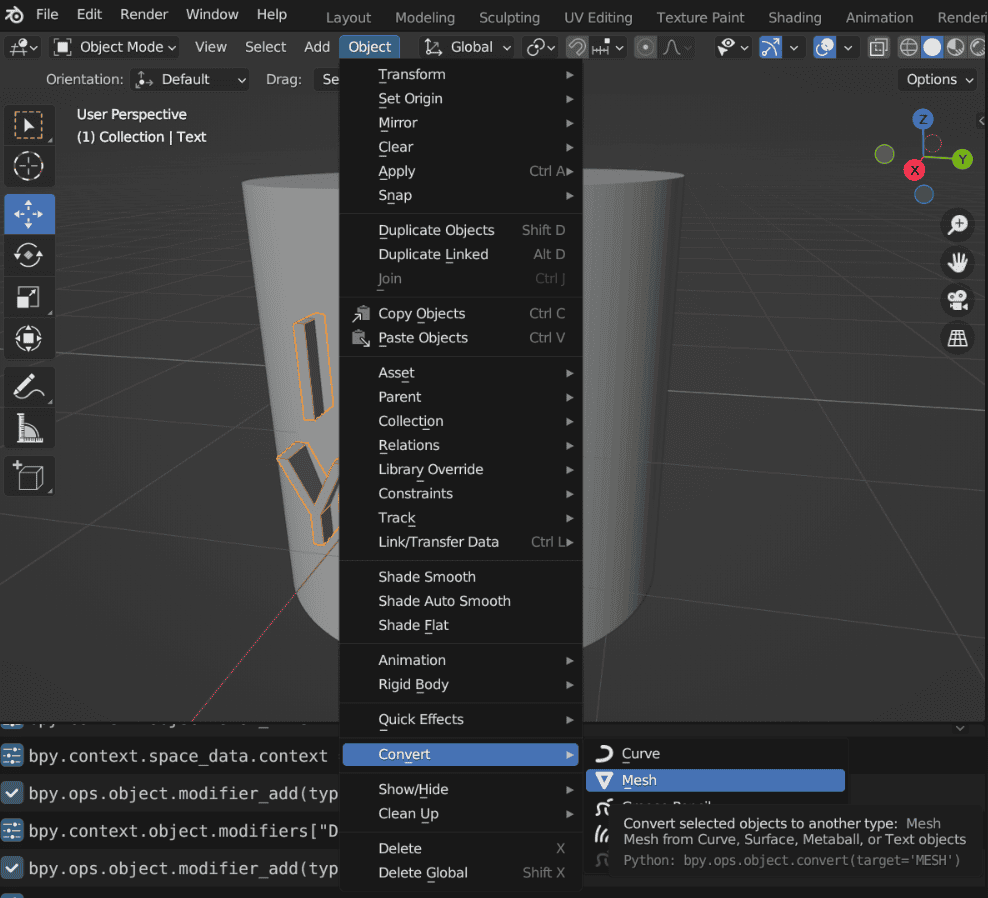Open visibility filter dropdown

[x=733, y=47]
